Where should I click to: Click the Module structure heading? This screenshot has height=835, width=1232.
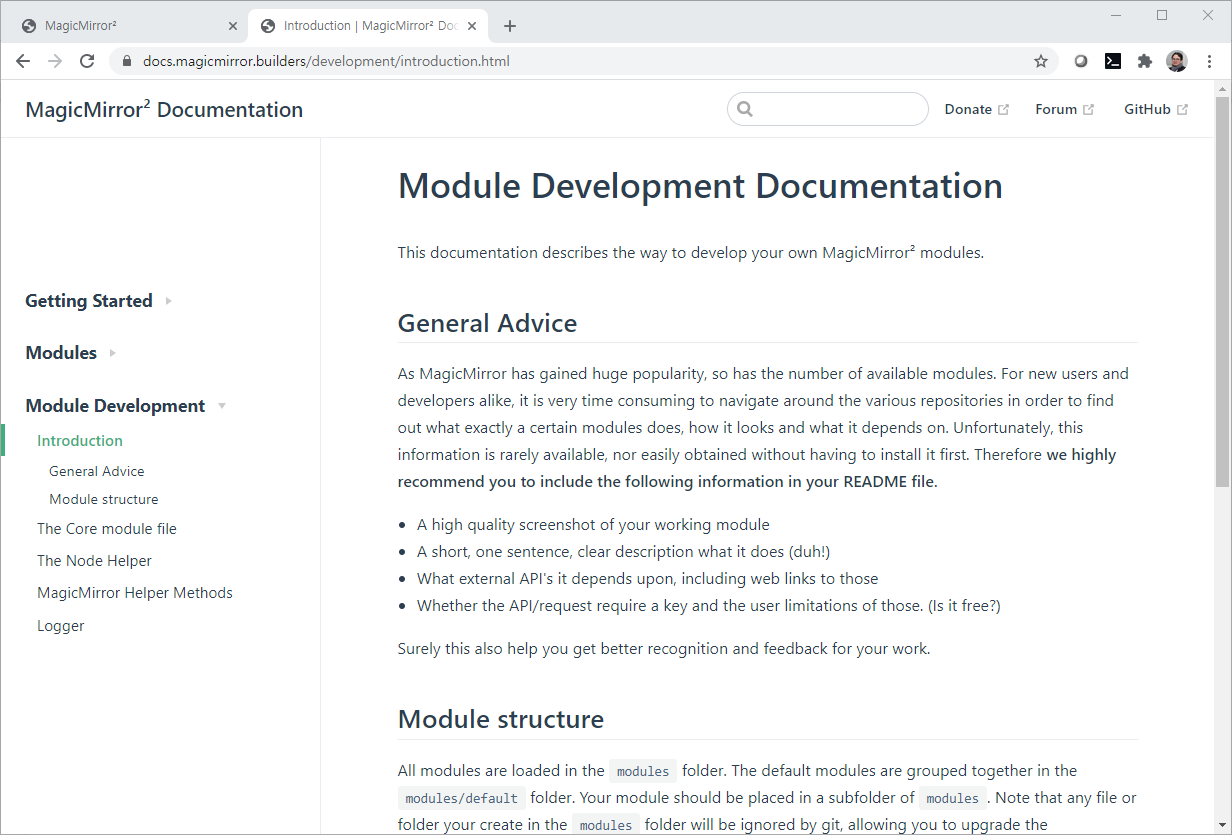[501, 719]
